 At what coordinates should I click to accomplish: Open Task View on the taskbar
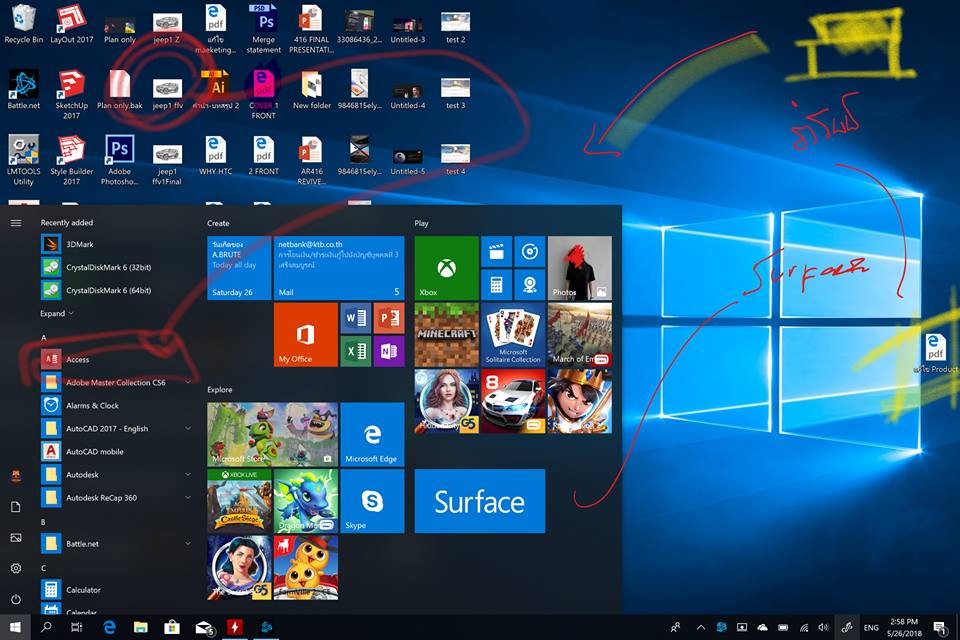pyautogui.click(x=77, y=627)
